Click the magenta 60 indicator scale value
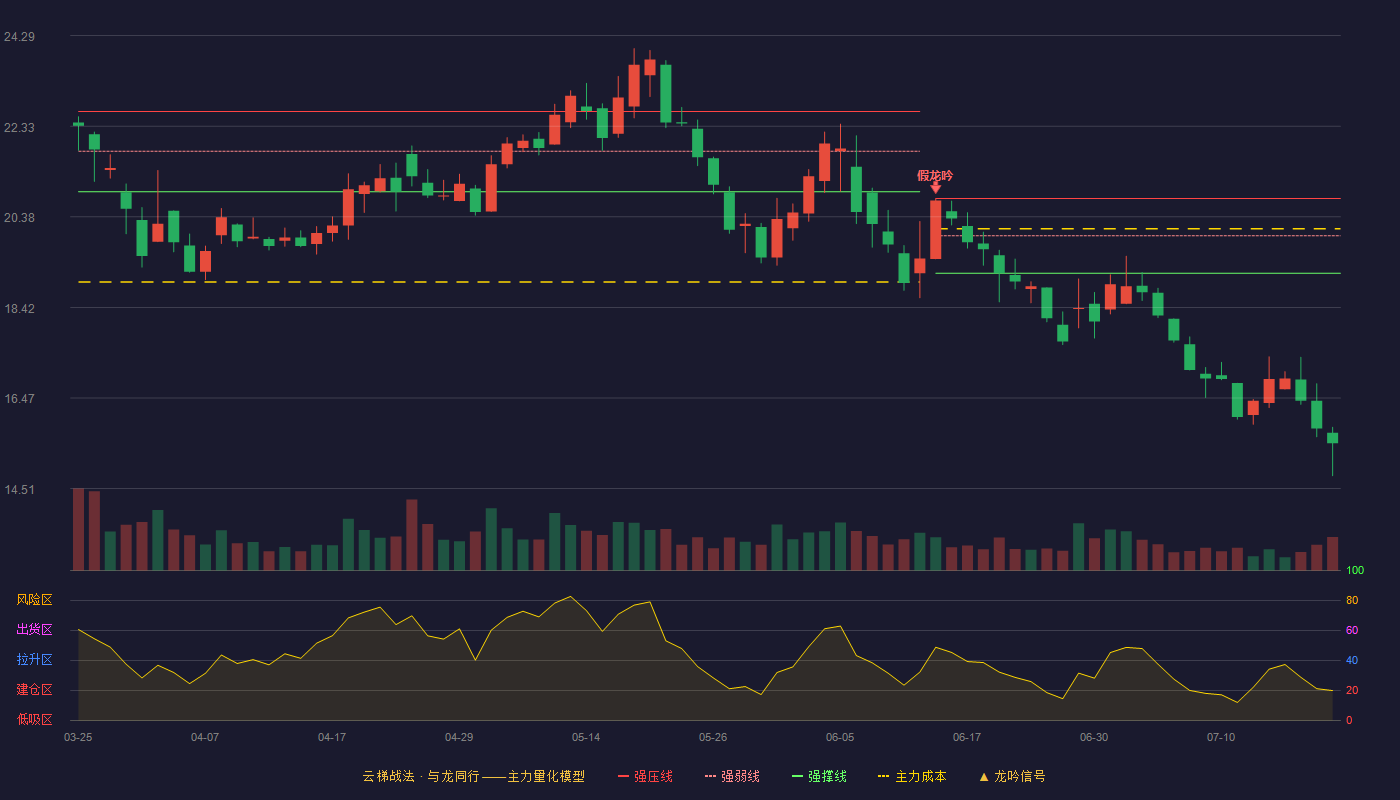Viewport: 1400px width, 800px height. tap(1352, 630)
